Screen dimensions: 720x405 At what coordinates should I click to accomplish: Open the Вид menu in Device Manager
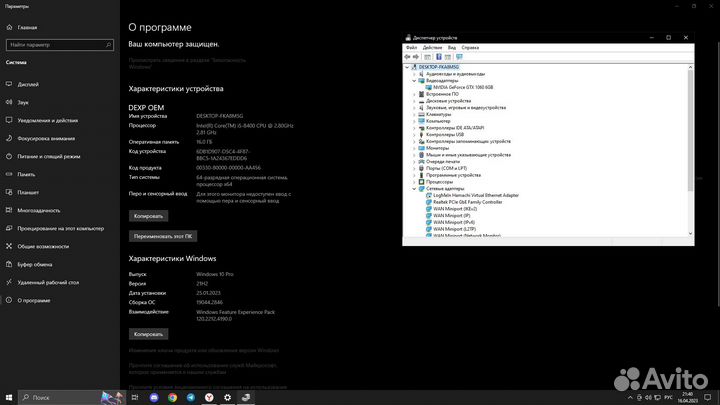pyautogui.click(x=452, y=48)
